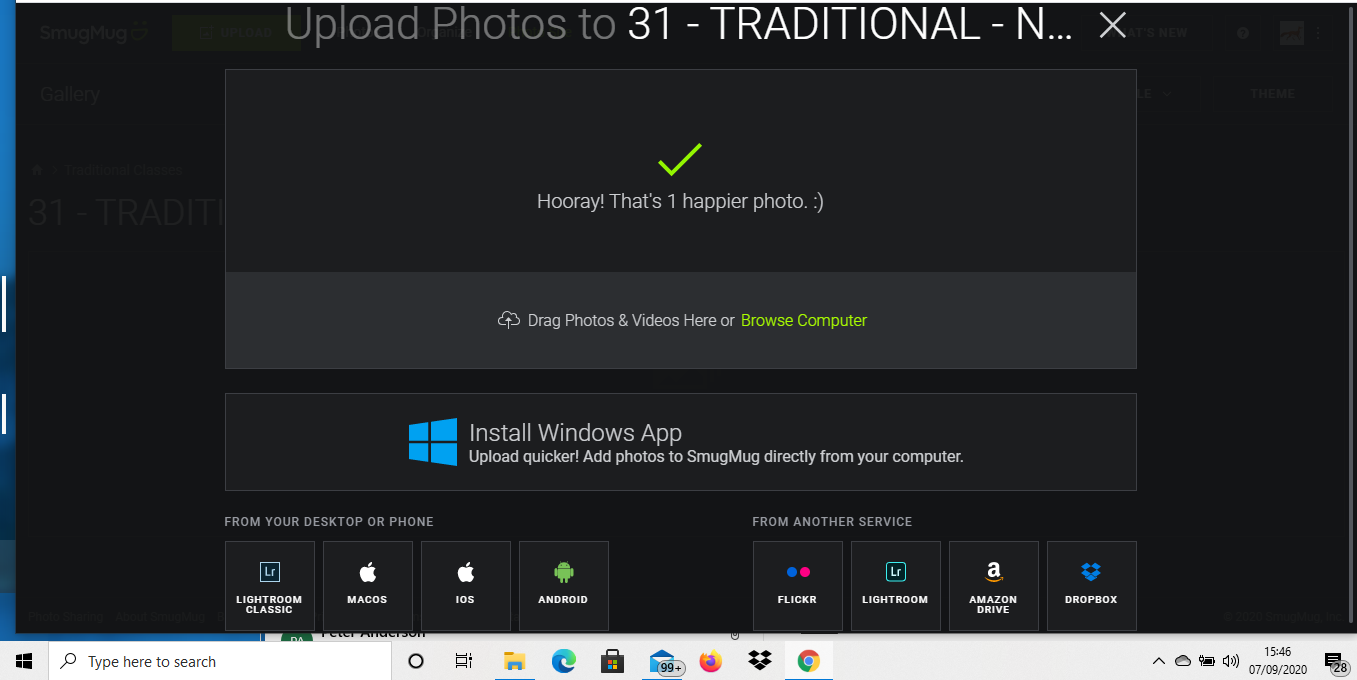Open Task View on the taskbar
Image resolution: width=1357 pixels, height=680 pixels.
point(464,661)
